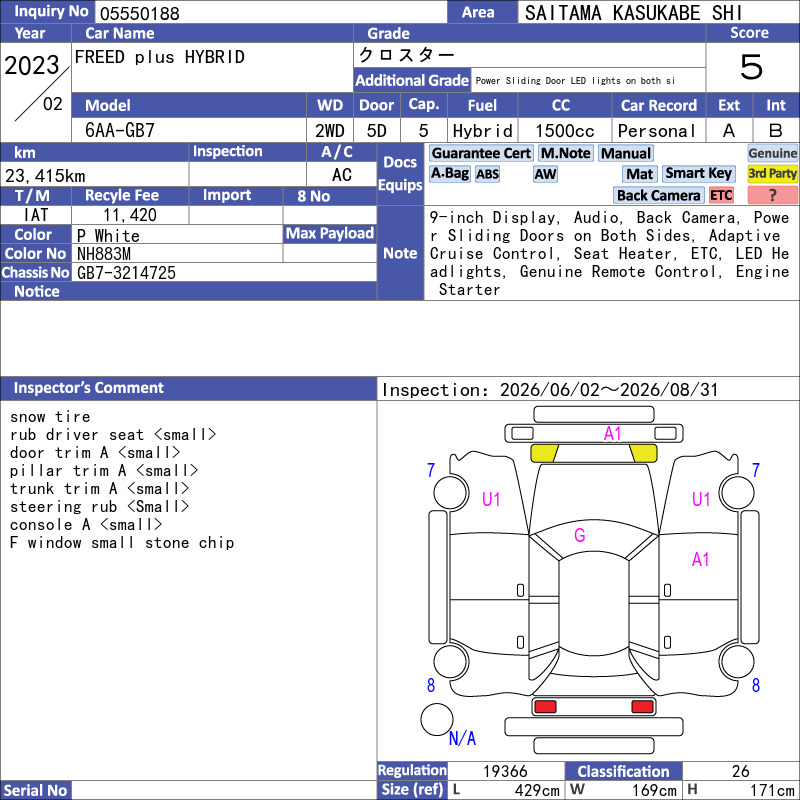Click the year 2023

pos(32,65)
